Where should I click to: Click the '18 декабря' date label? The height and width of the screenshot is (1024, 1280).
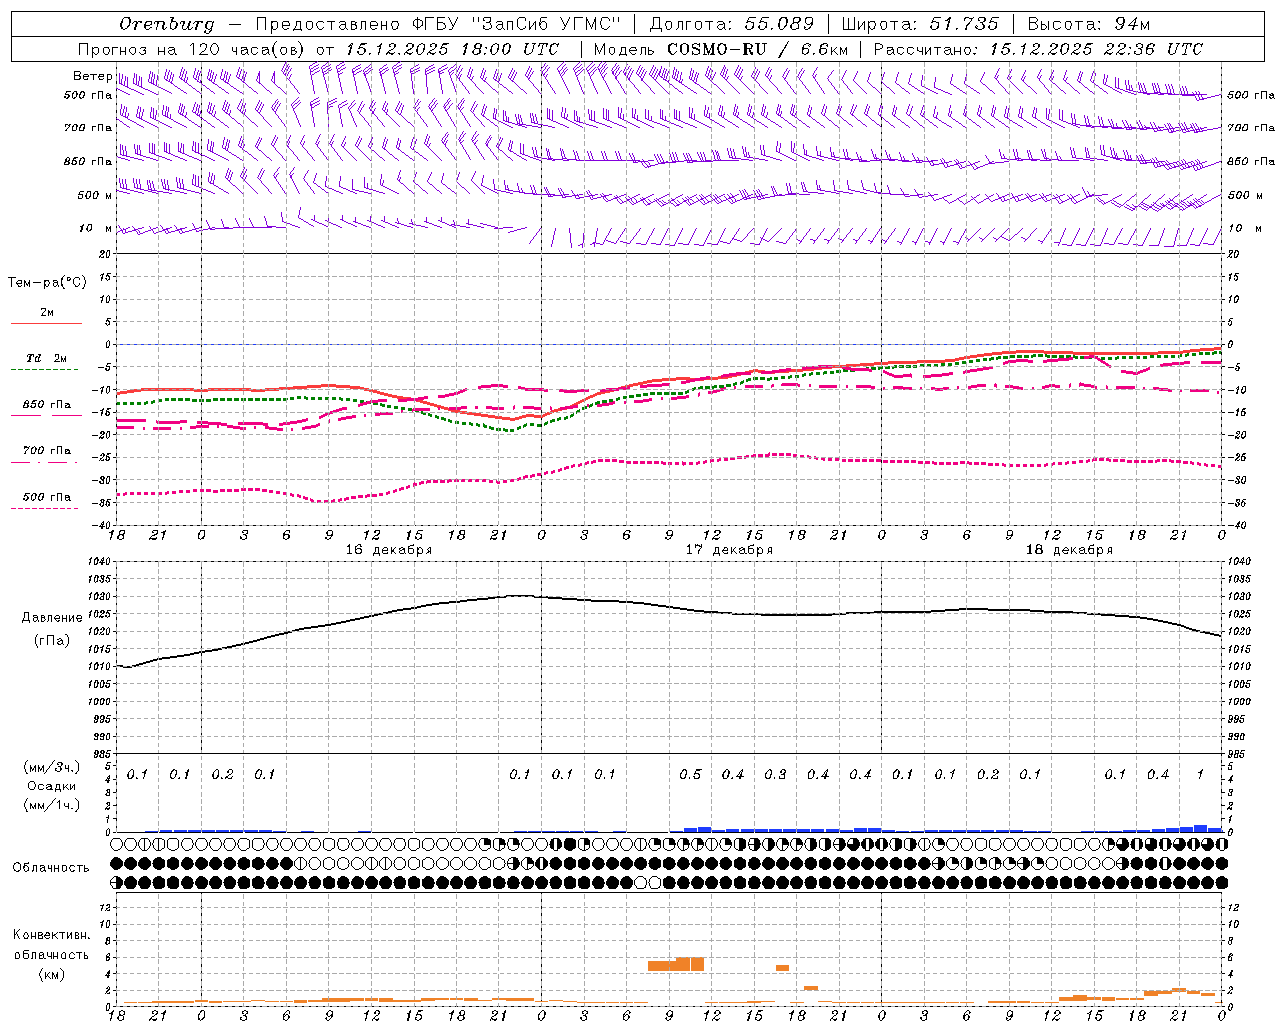1069,550
